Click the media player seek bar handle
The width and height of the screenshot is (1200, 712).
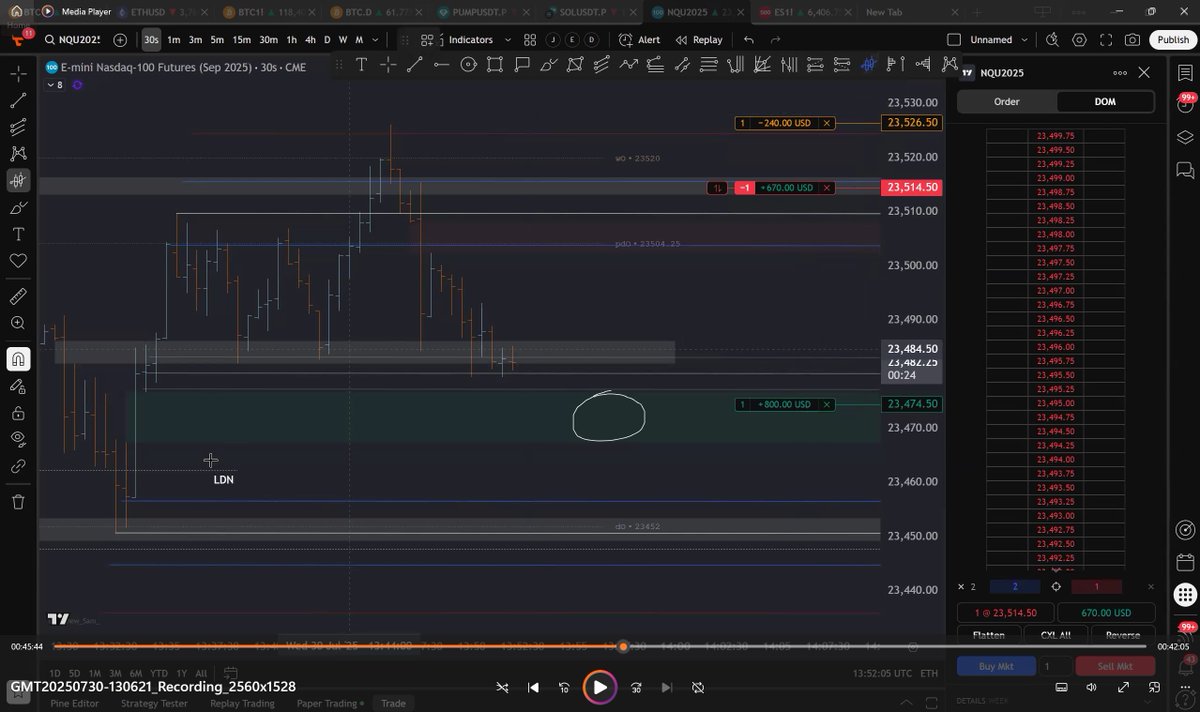click(623, 647)
